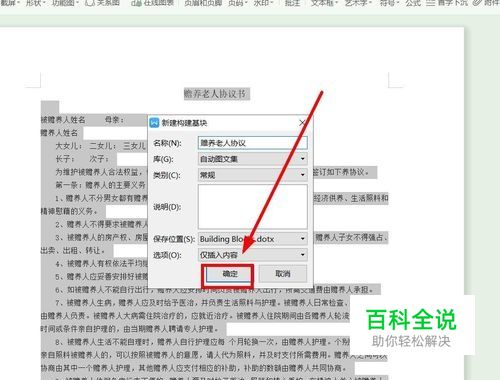Open the 功能图 toolbar menu
Screen dimensions: 500x380
click(65, 3)
